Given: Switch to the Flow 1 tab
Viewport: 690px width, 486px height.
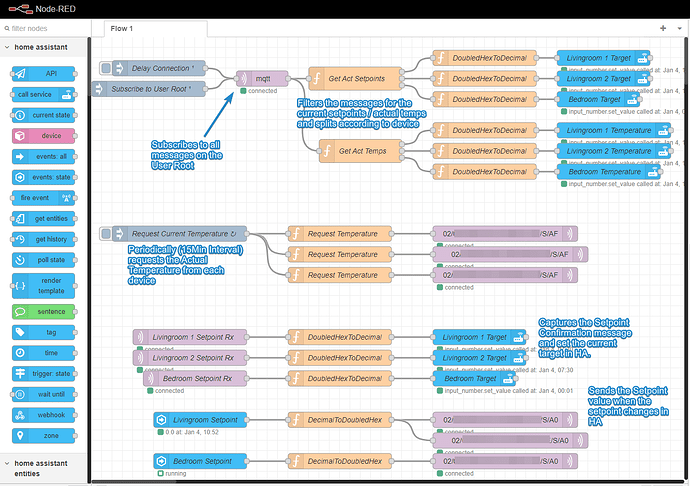Looking at the screenshot, I should [124, 29].
